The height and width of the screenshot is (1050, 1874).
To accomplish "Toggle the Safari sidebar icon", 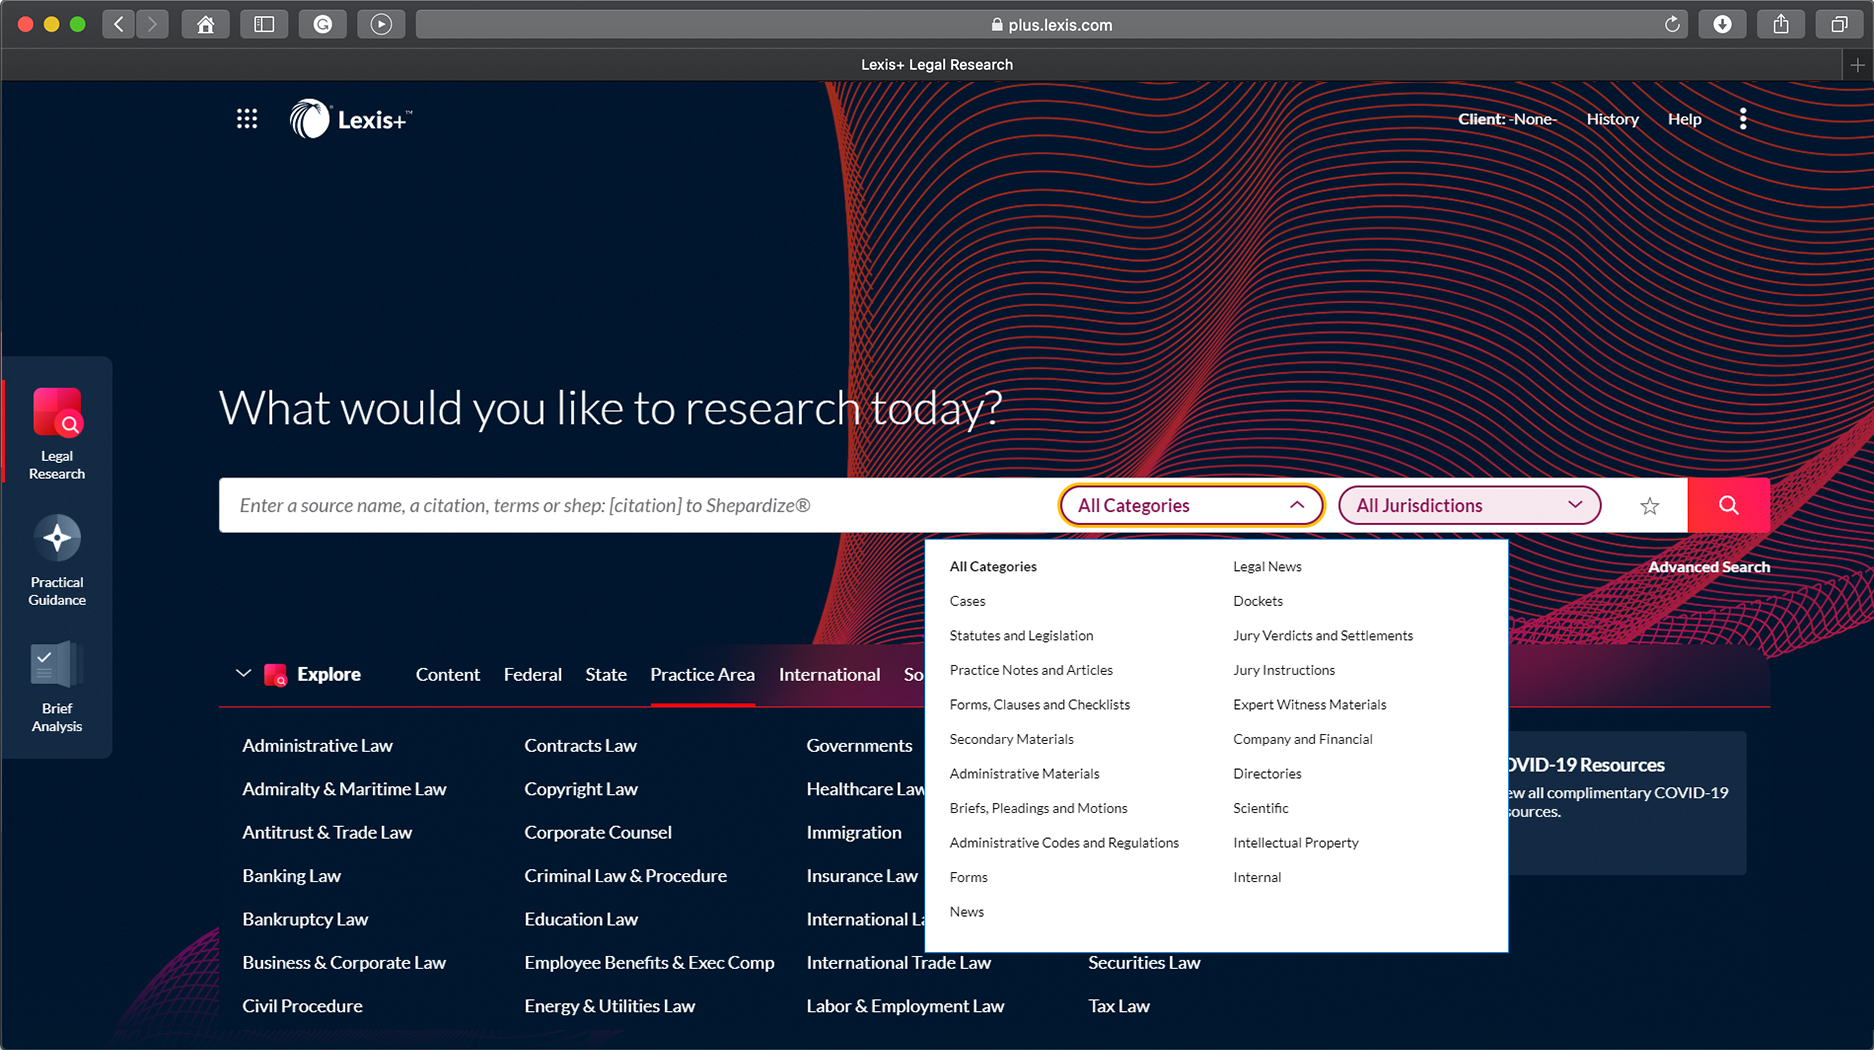I will coord(264,24).
